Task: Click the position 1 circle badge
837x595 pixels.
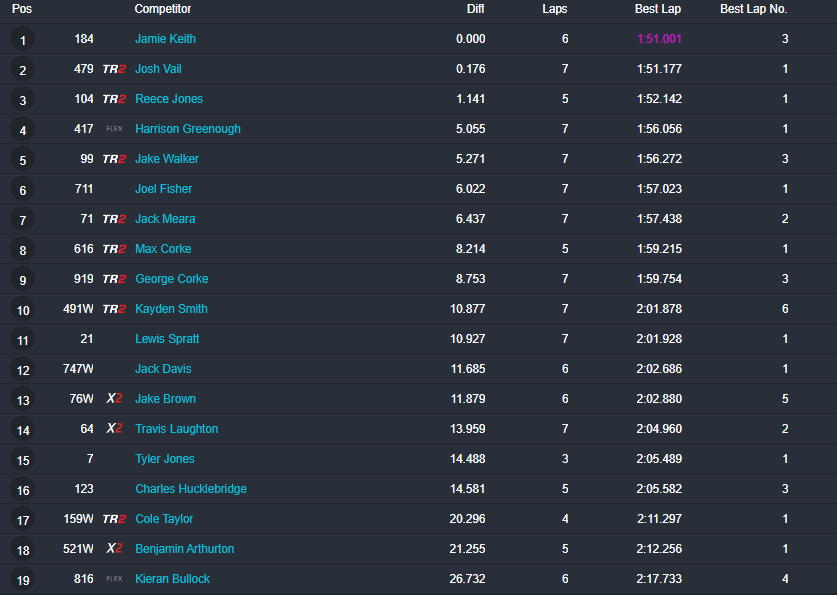Action: 22,39
